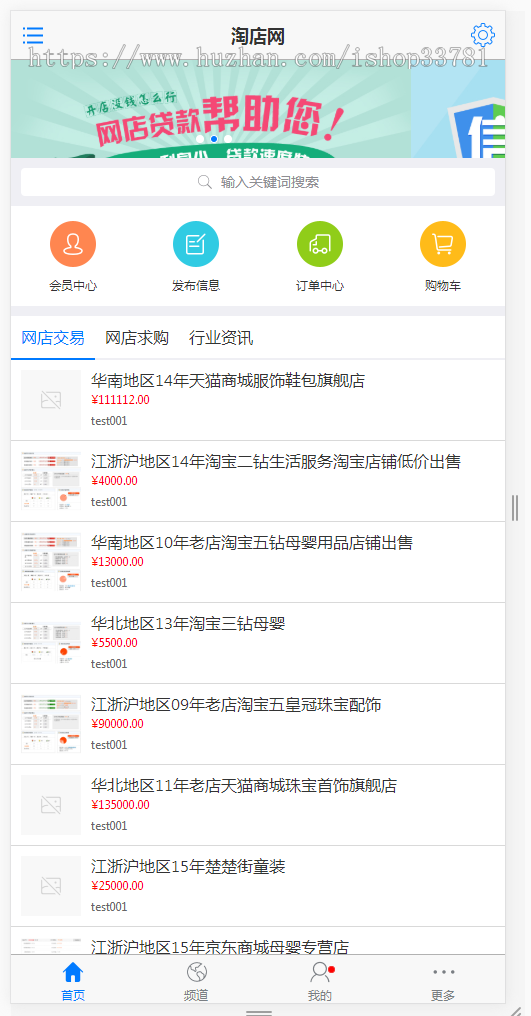Open the 订单中心 order center truck icon
The height and width of the screenshot is (1016, 531).
[x=320, y=244]
